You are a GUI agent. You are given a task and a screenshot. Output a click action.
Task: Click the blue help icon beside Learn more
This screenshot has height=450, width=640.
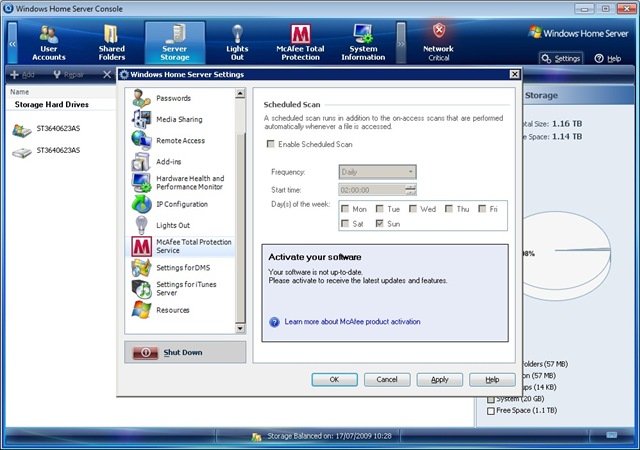click(274, 322)
